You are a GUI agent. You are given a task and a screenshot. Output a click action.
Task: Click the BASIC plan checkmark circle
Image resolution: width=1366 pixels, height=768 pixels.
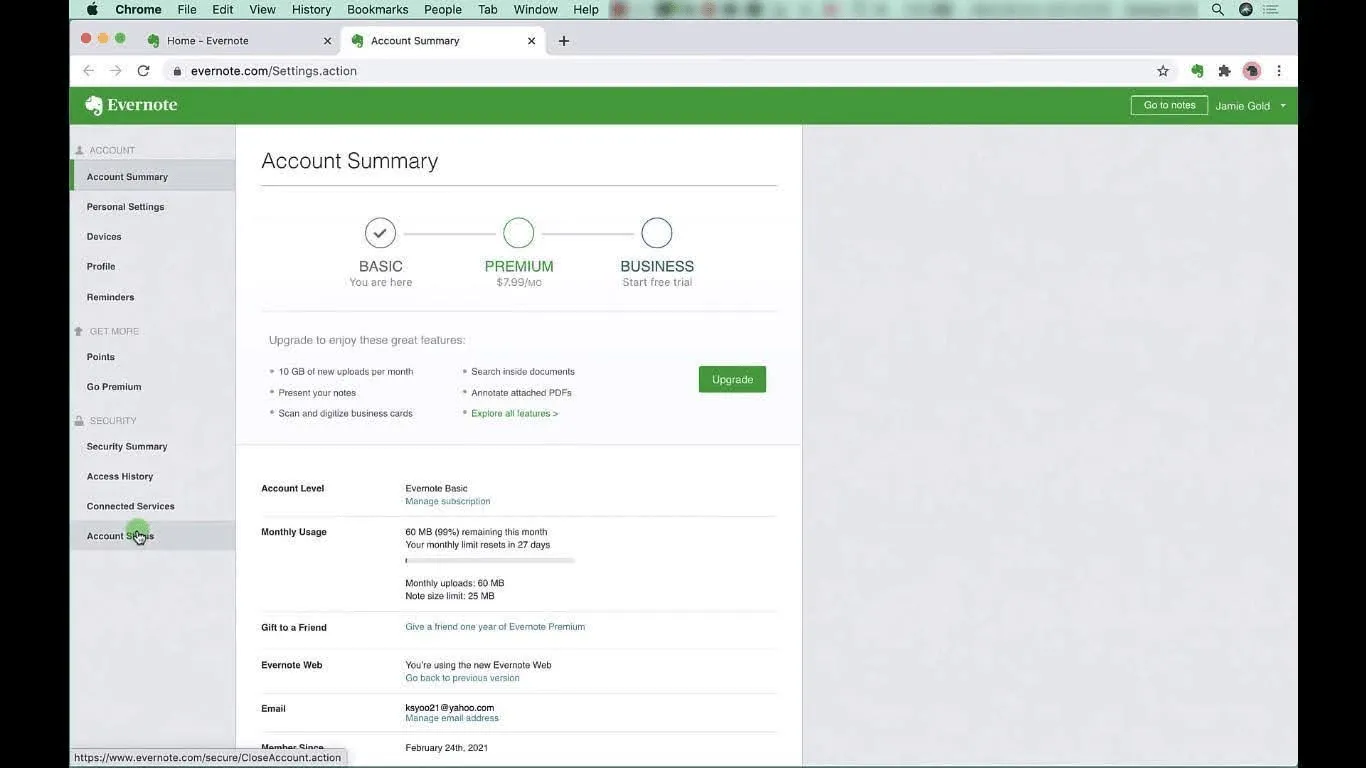click(x=380, y=233)
